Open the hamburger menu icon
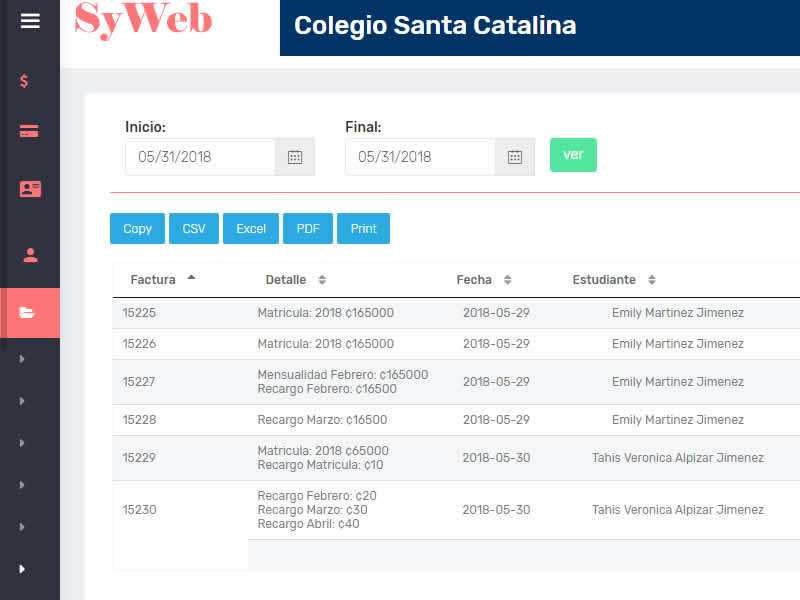 point(30,21)
